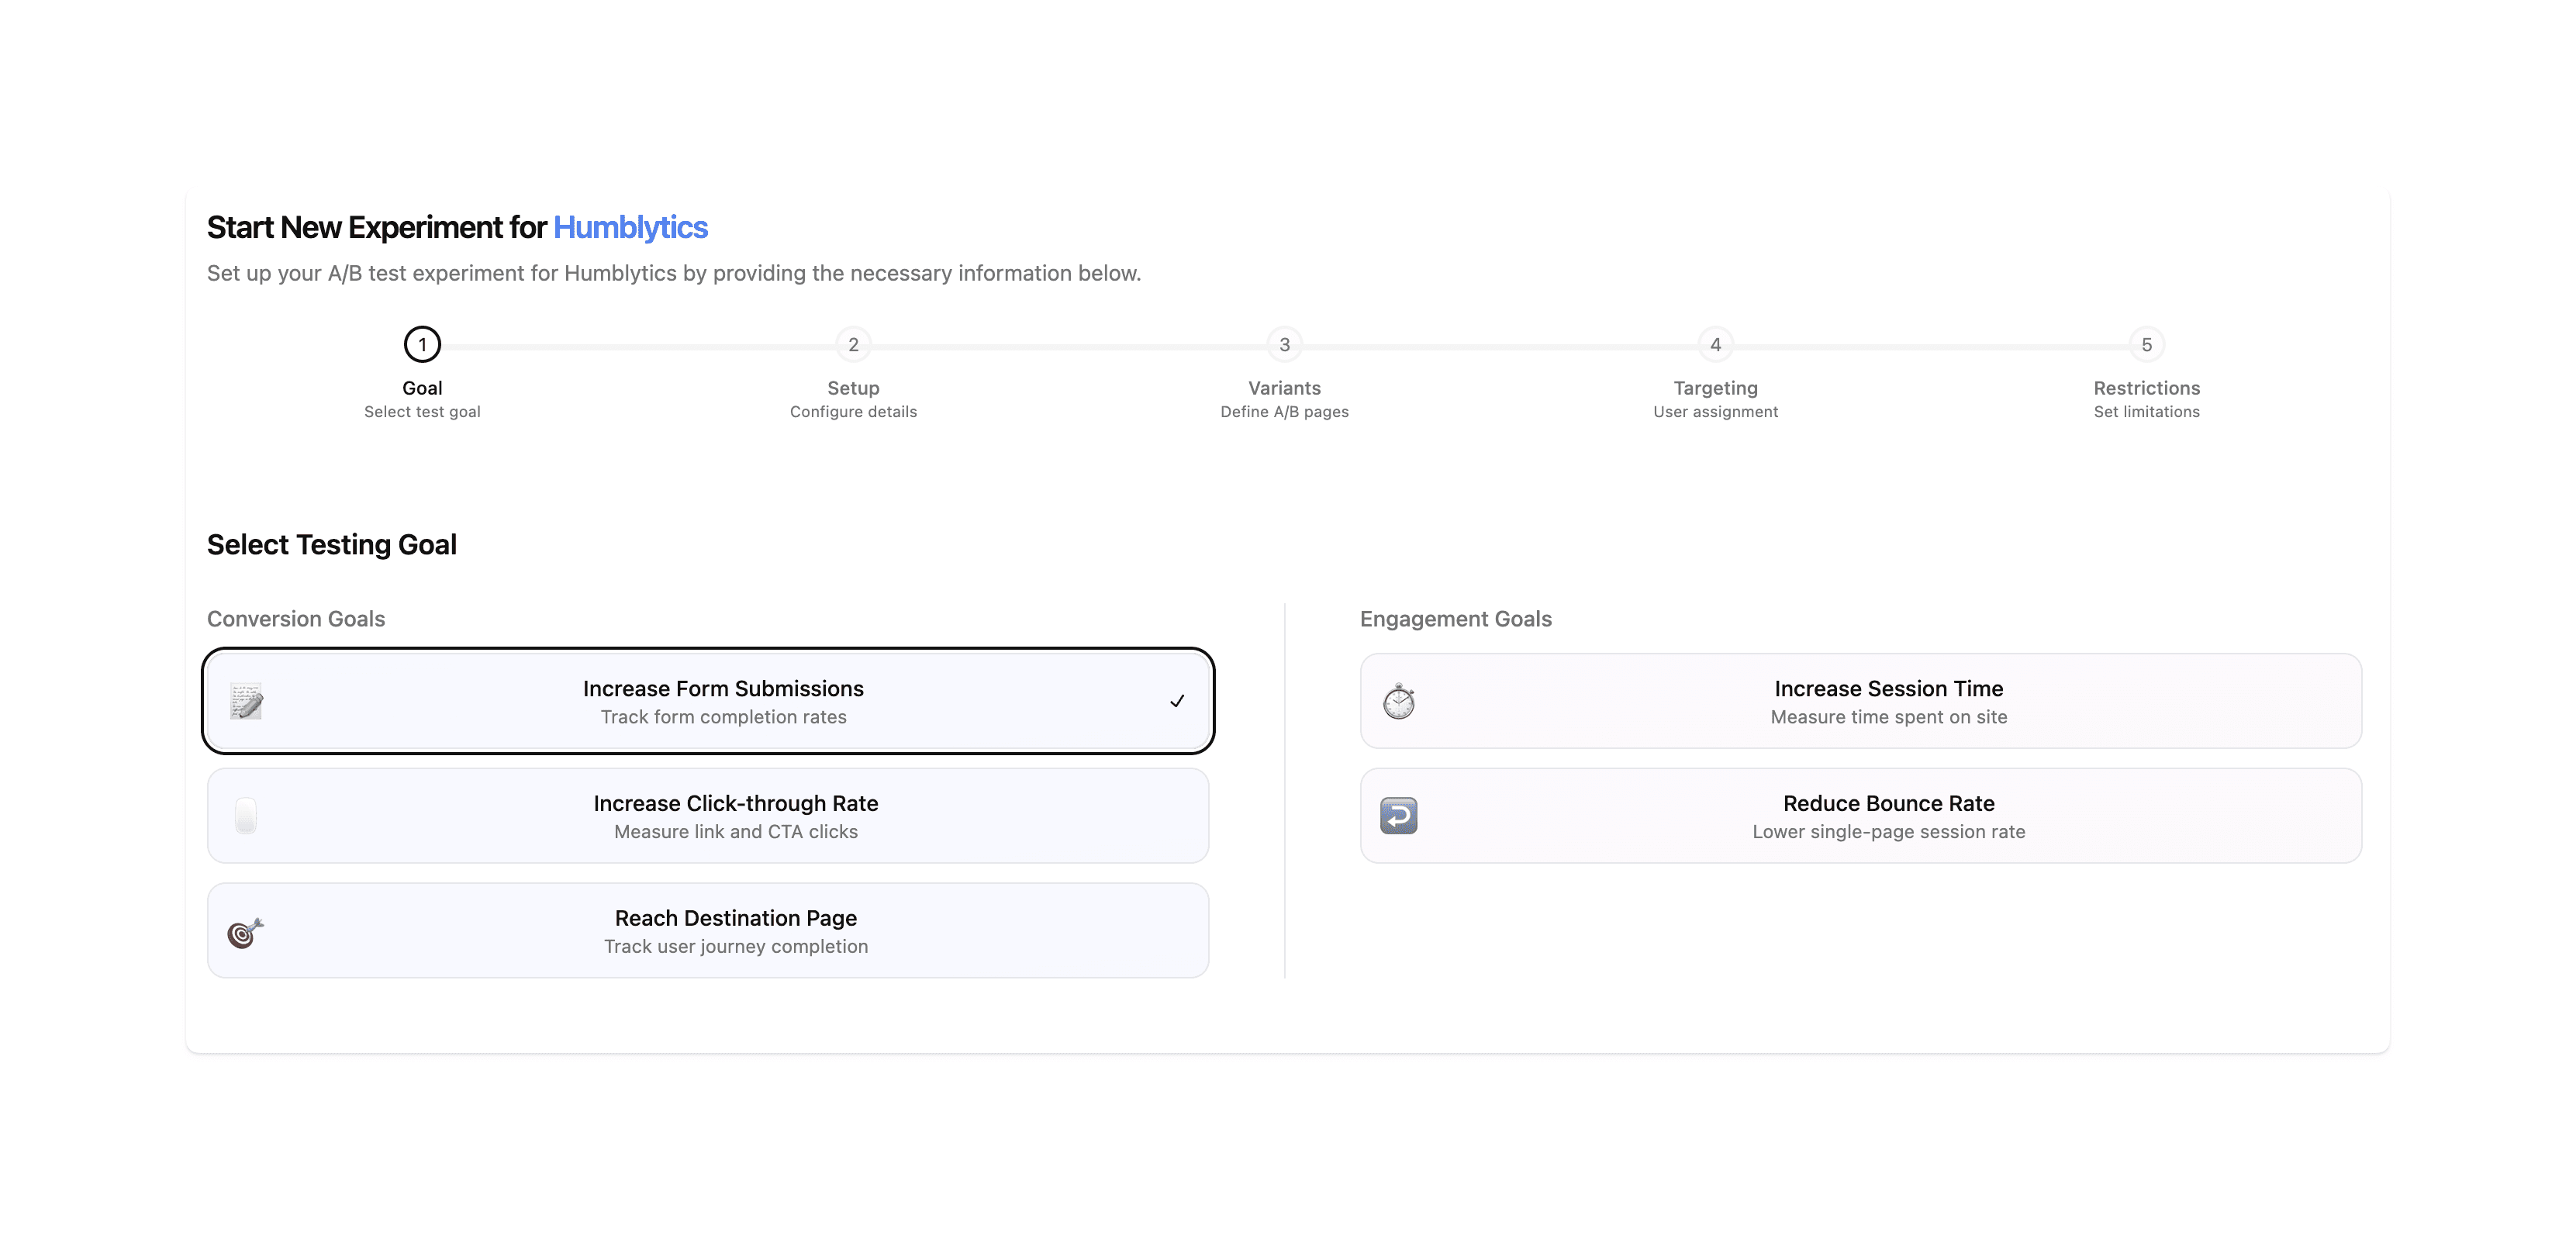This screenshot has height=1239, width=2576.
Task: Go to step 1 Goal circle
Action: click(x=422, y=345)
